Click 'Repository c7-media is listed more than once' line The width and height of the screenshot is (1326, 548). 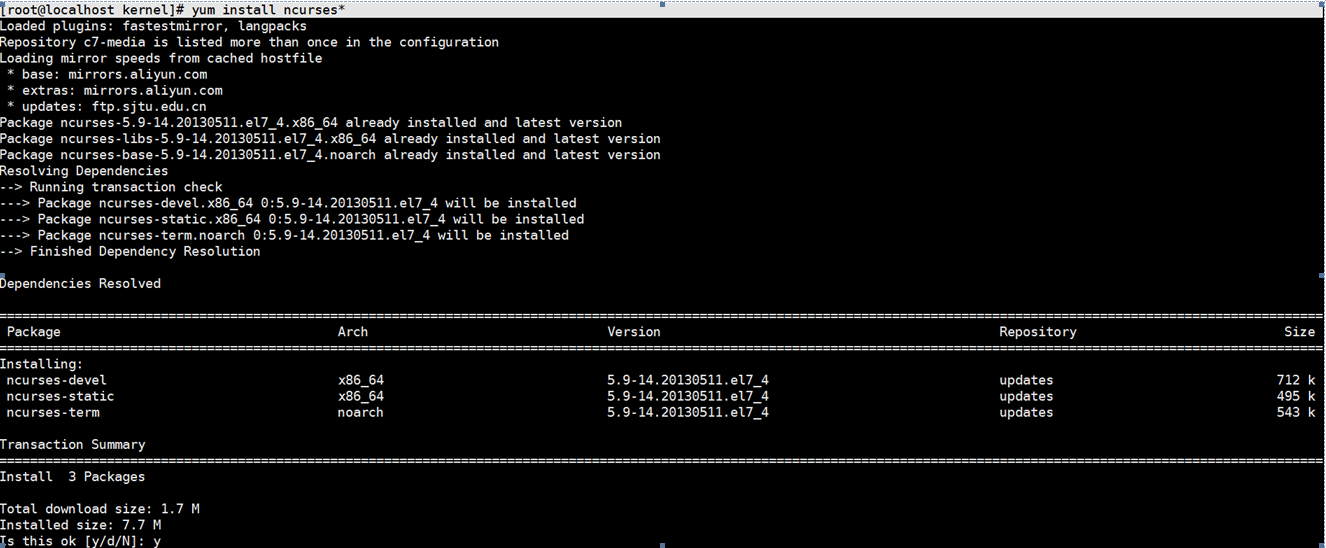pos(249,42)
